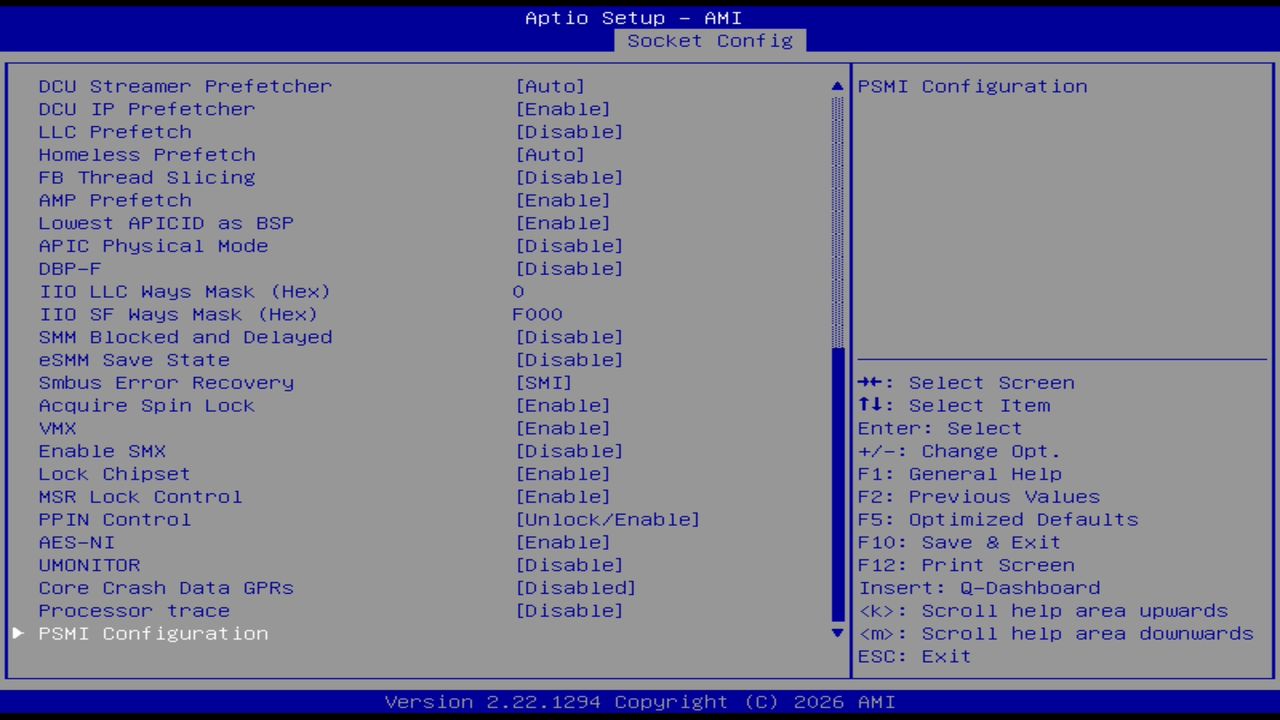This screenshot has height=720, width=1280.
Task: Open the FB Thread Slicing setting
Action: (147, 177)
